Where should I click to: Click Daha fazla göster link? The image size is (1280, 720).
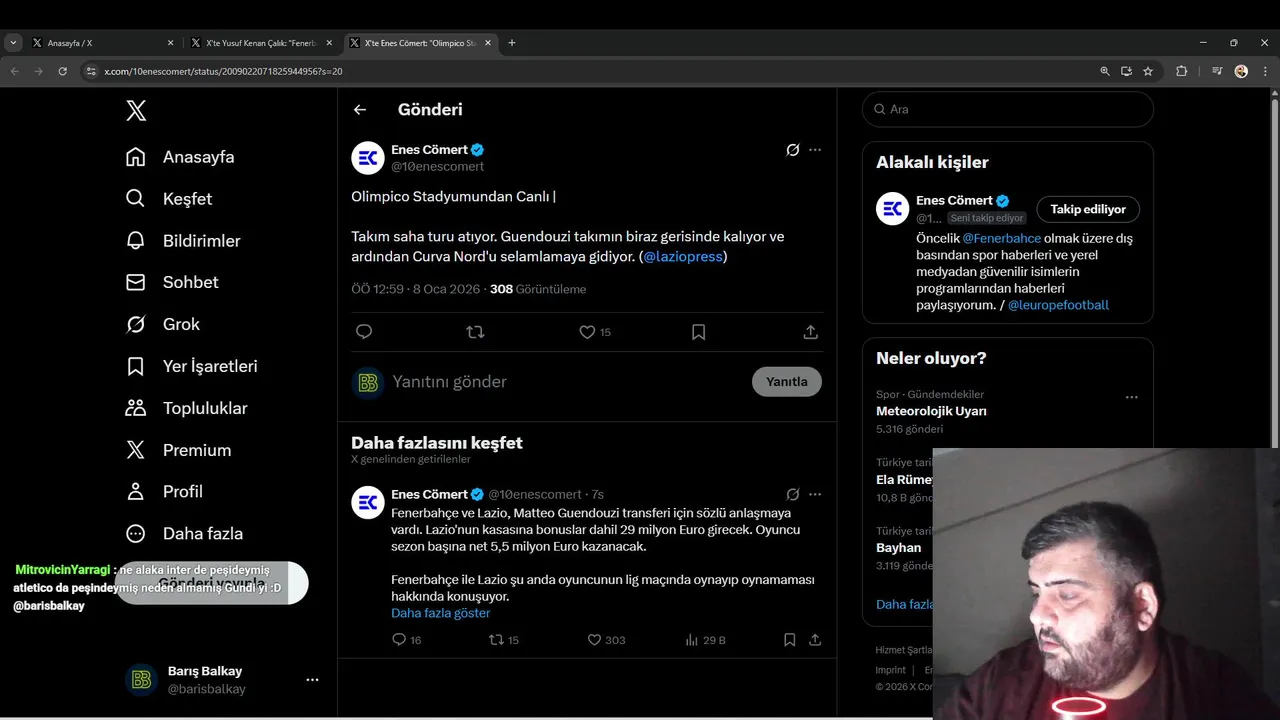pyautogui.click(x=441, y=613)
